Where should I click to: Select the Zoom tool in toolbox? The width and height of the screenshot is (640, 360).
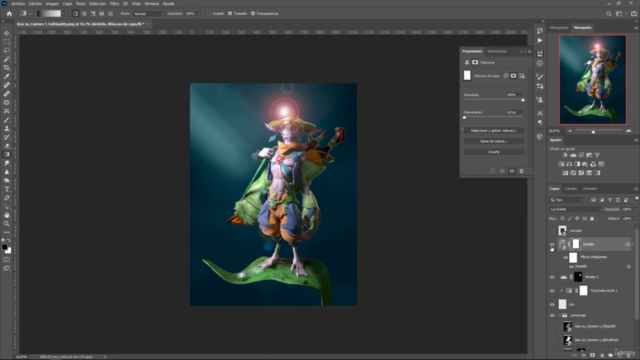[7, 224]
